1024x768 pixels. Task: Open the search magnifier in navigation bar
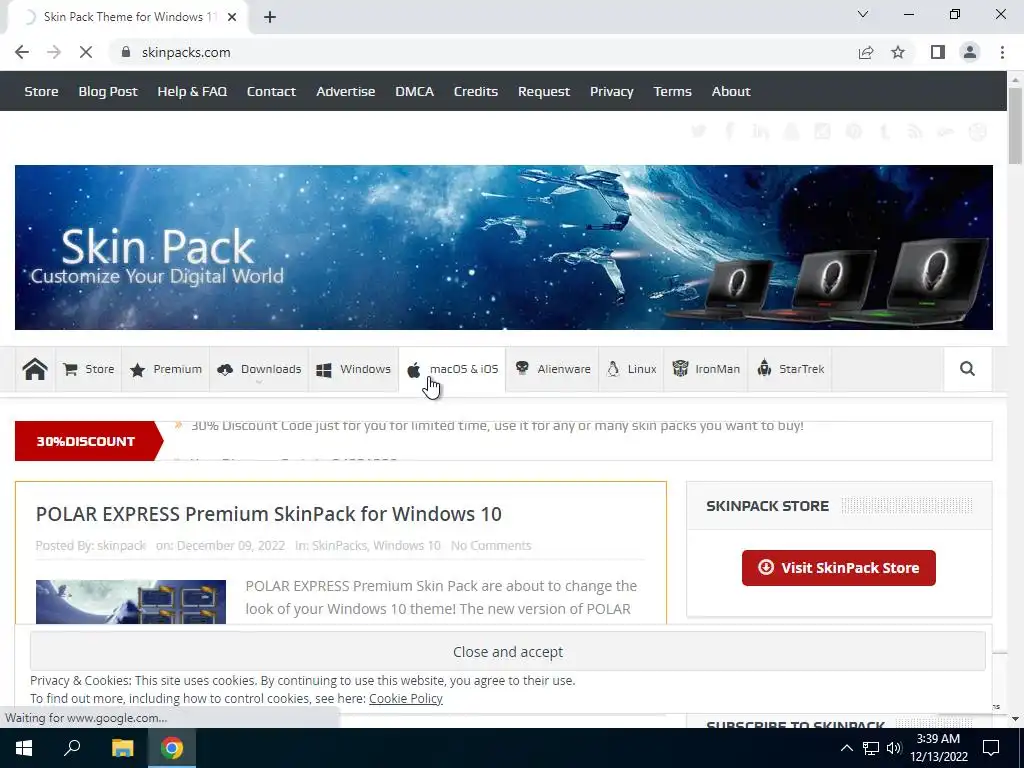[967, 369]
